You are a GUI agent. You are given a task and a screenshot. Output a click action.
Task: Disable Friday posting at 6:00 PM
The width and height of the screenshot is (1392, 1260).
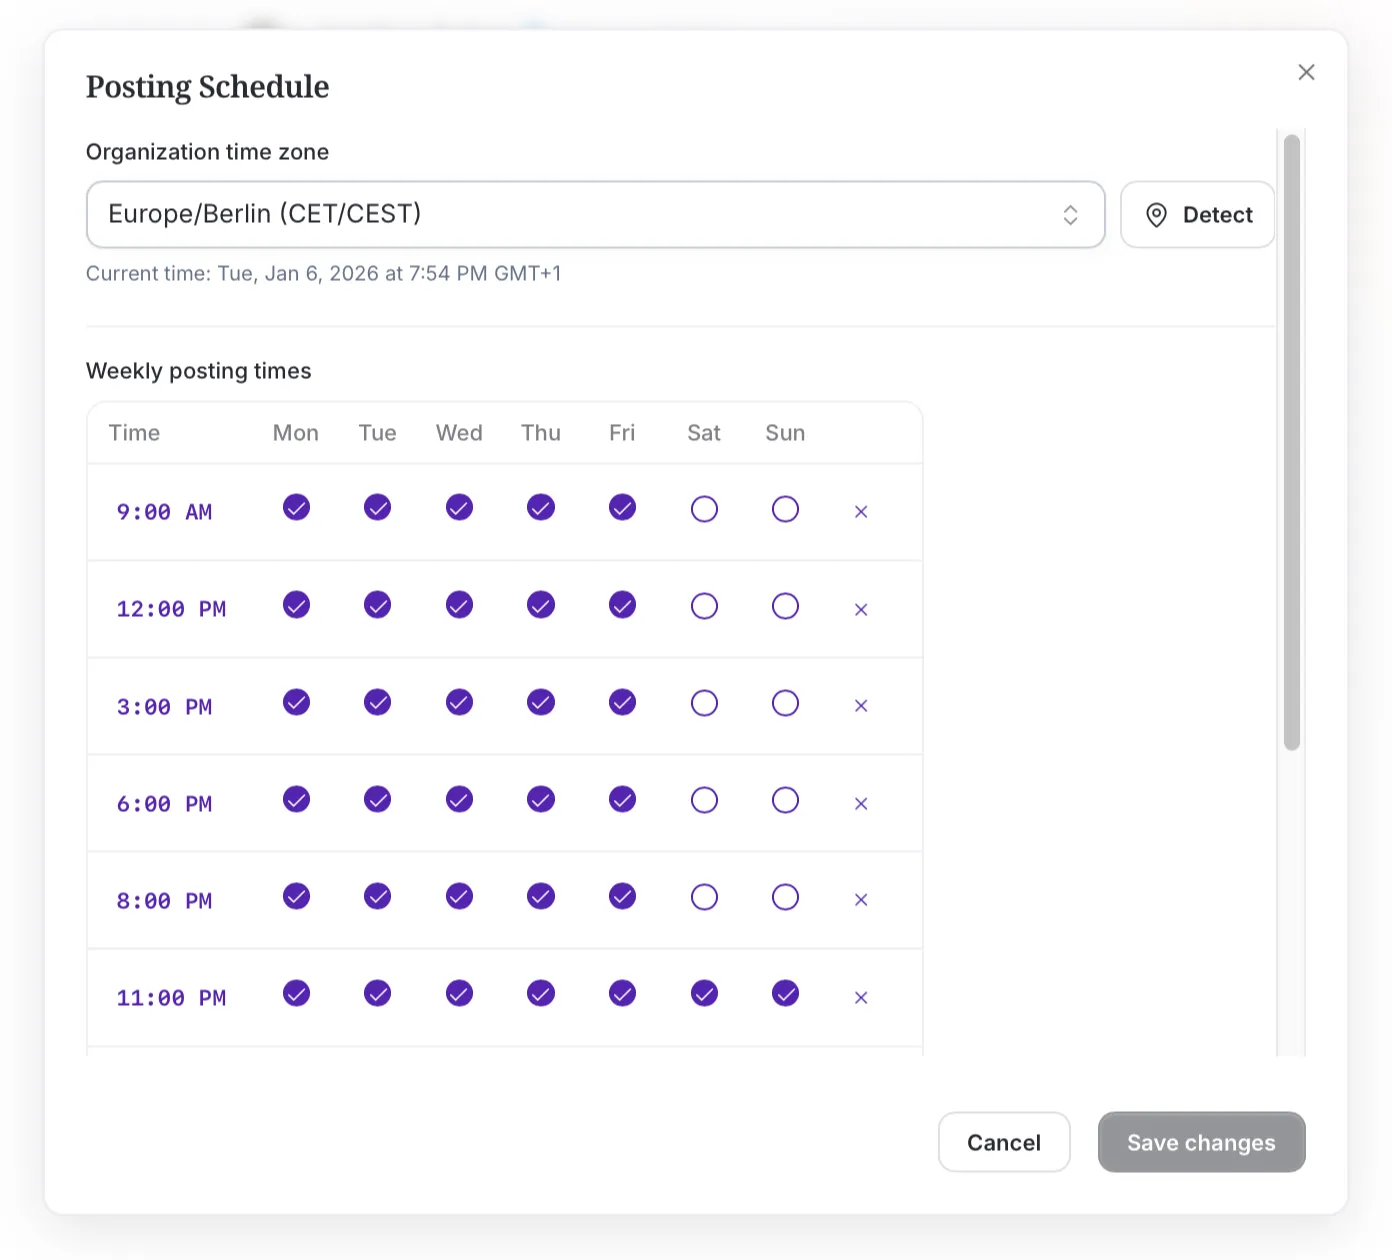tap(622, 800)
